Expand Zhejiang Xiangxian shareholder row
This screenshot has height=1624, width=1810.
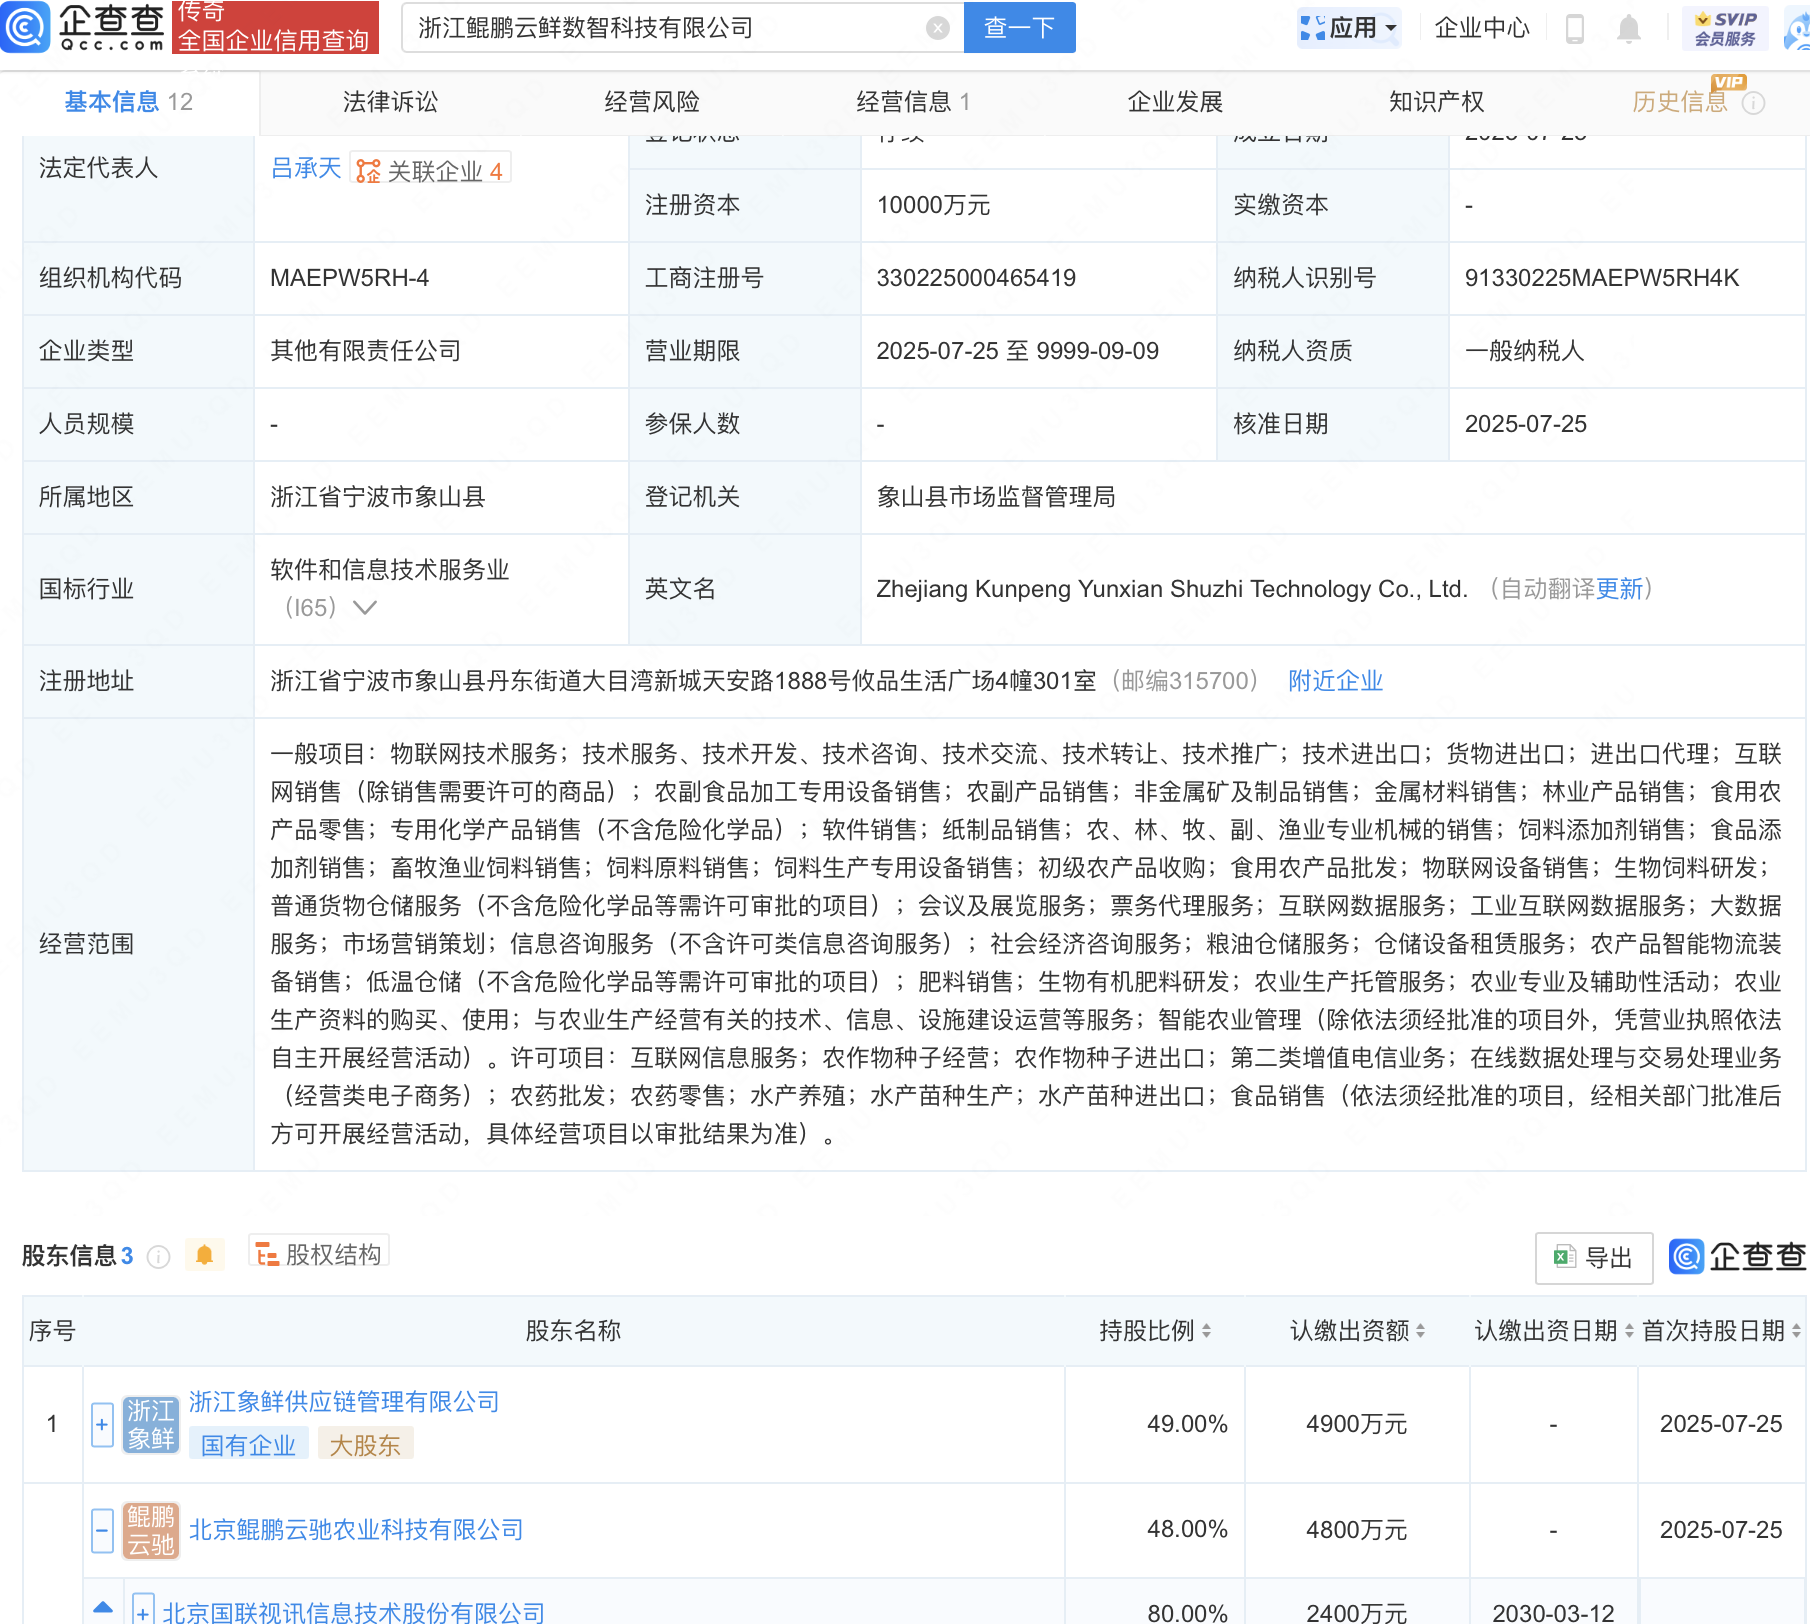(x=102, y=1424)
